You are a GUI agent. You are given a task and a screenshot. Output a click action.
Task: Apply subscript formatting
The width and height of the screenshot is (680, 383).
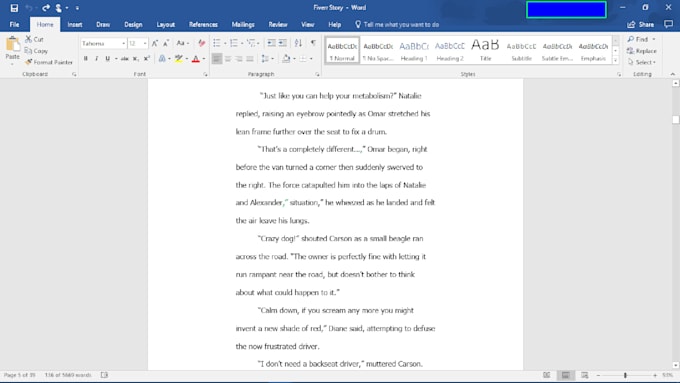click(136, 59)
